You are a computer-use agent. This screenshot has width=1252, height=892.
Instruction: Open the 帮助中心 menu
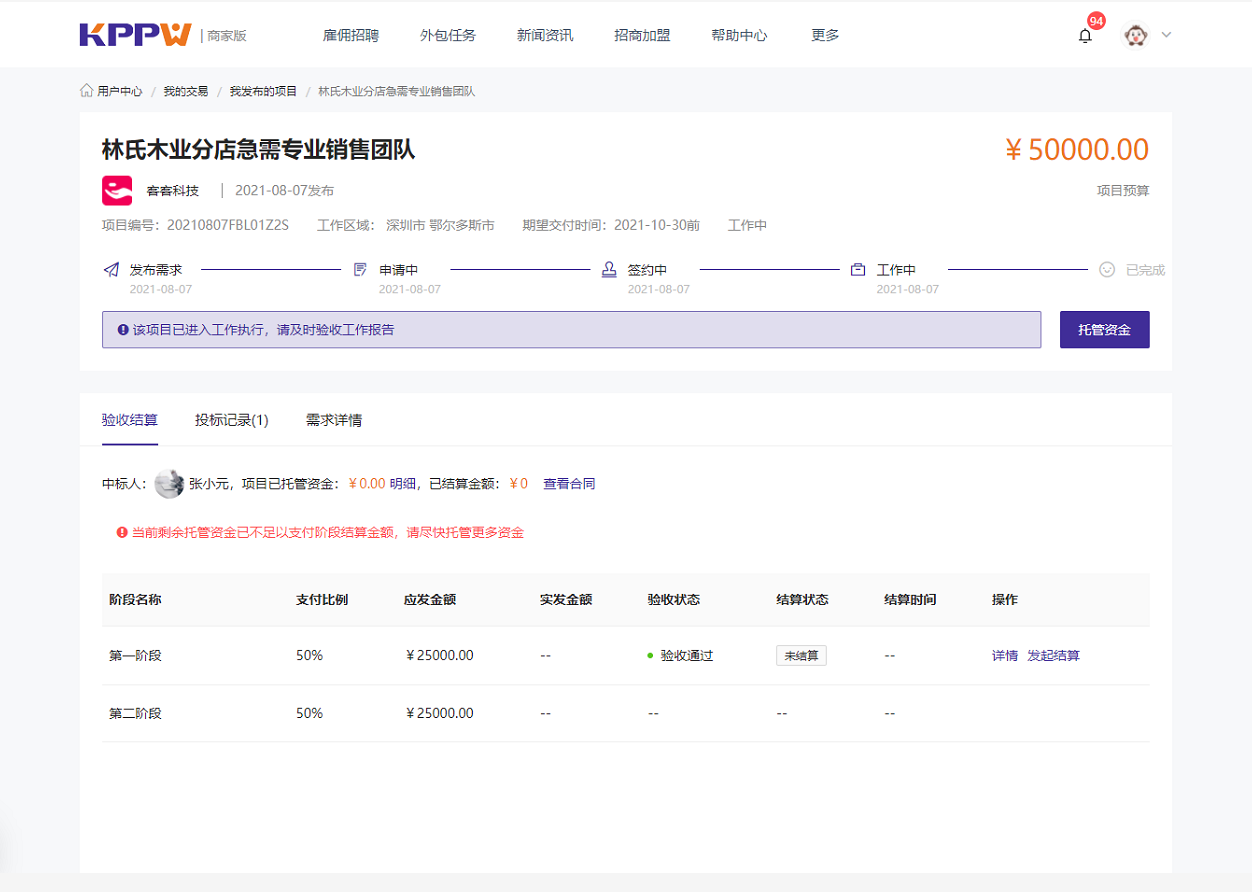[739, 35]
